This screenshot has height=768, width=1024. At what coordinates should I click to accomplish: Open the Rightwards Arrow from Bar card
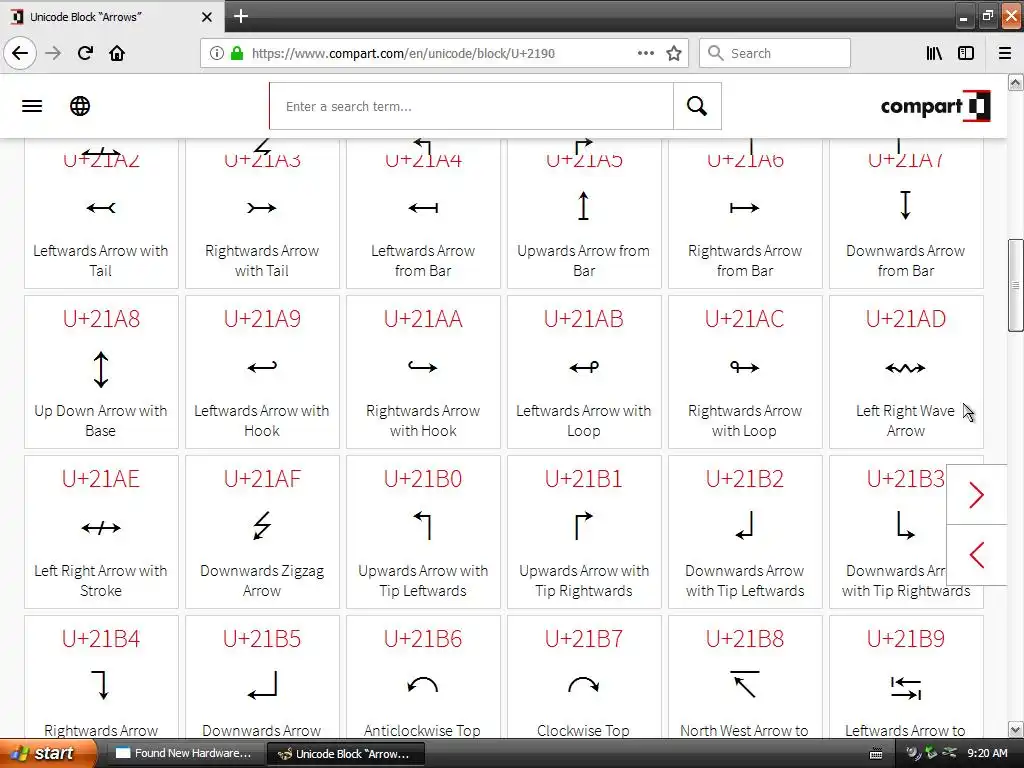tap(745, 213)
